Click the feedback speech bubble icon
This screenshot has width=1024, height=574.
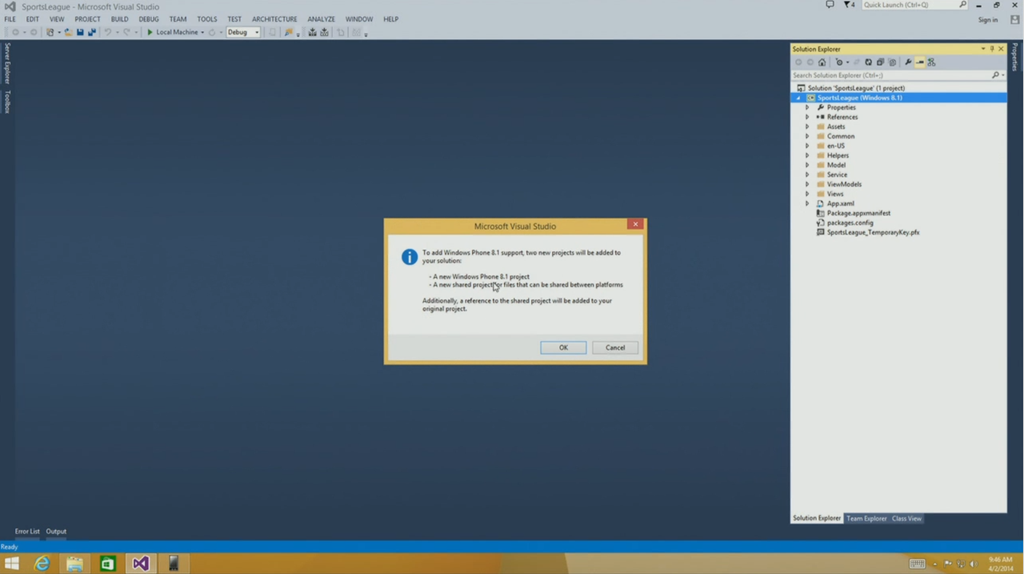click(x=829, y=5)
